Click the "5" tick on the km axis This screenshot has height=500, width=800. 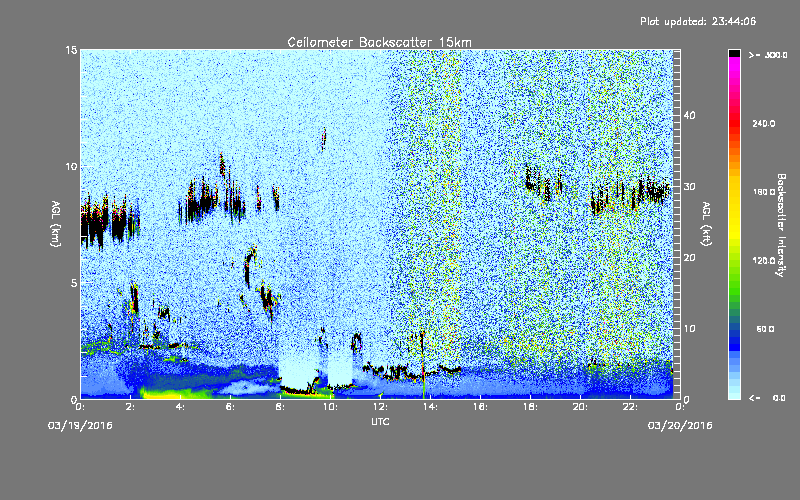tap(74, 283)
